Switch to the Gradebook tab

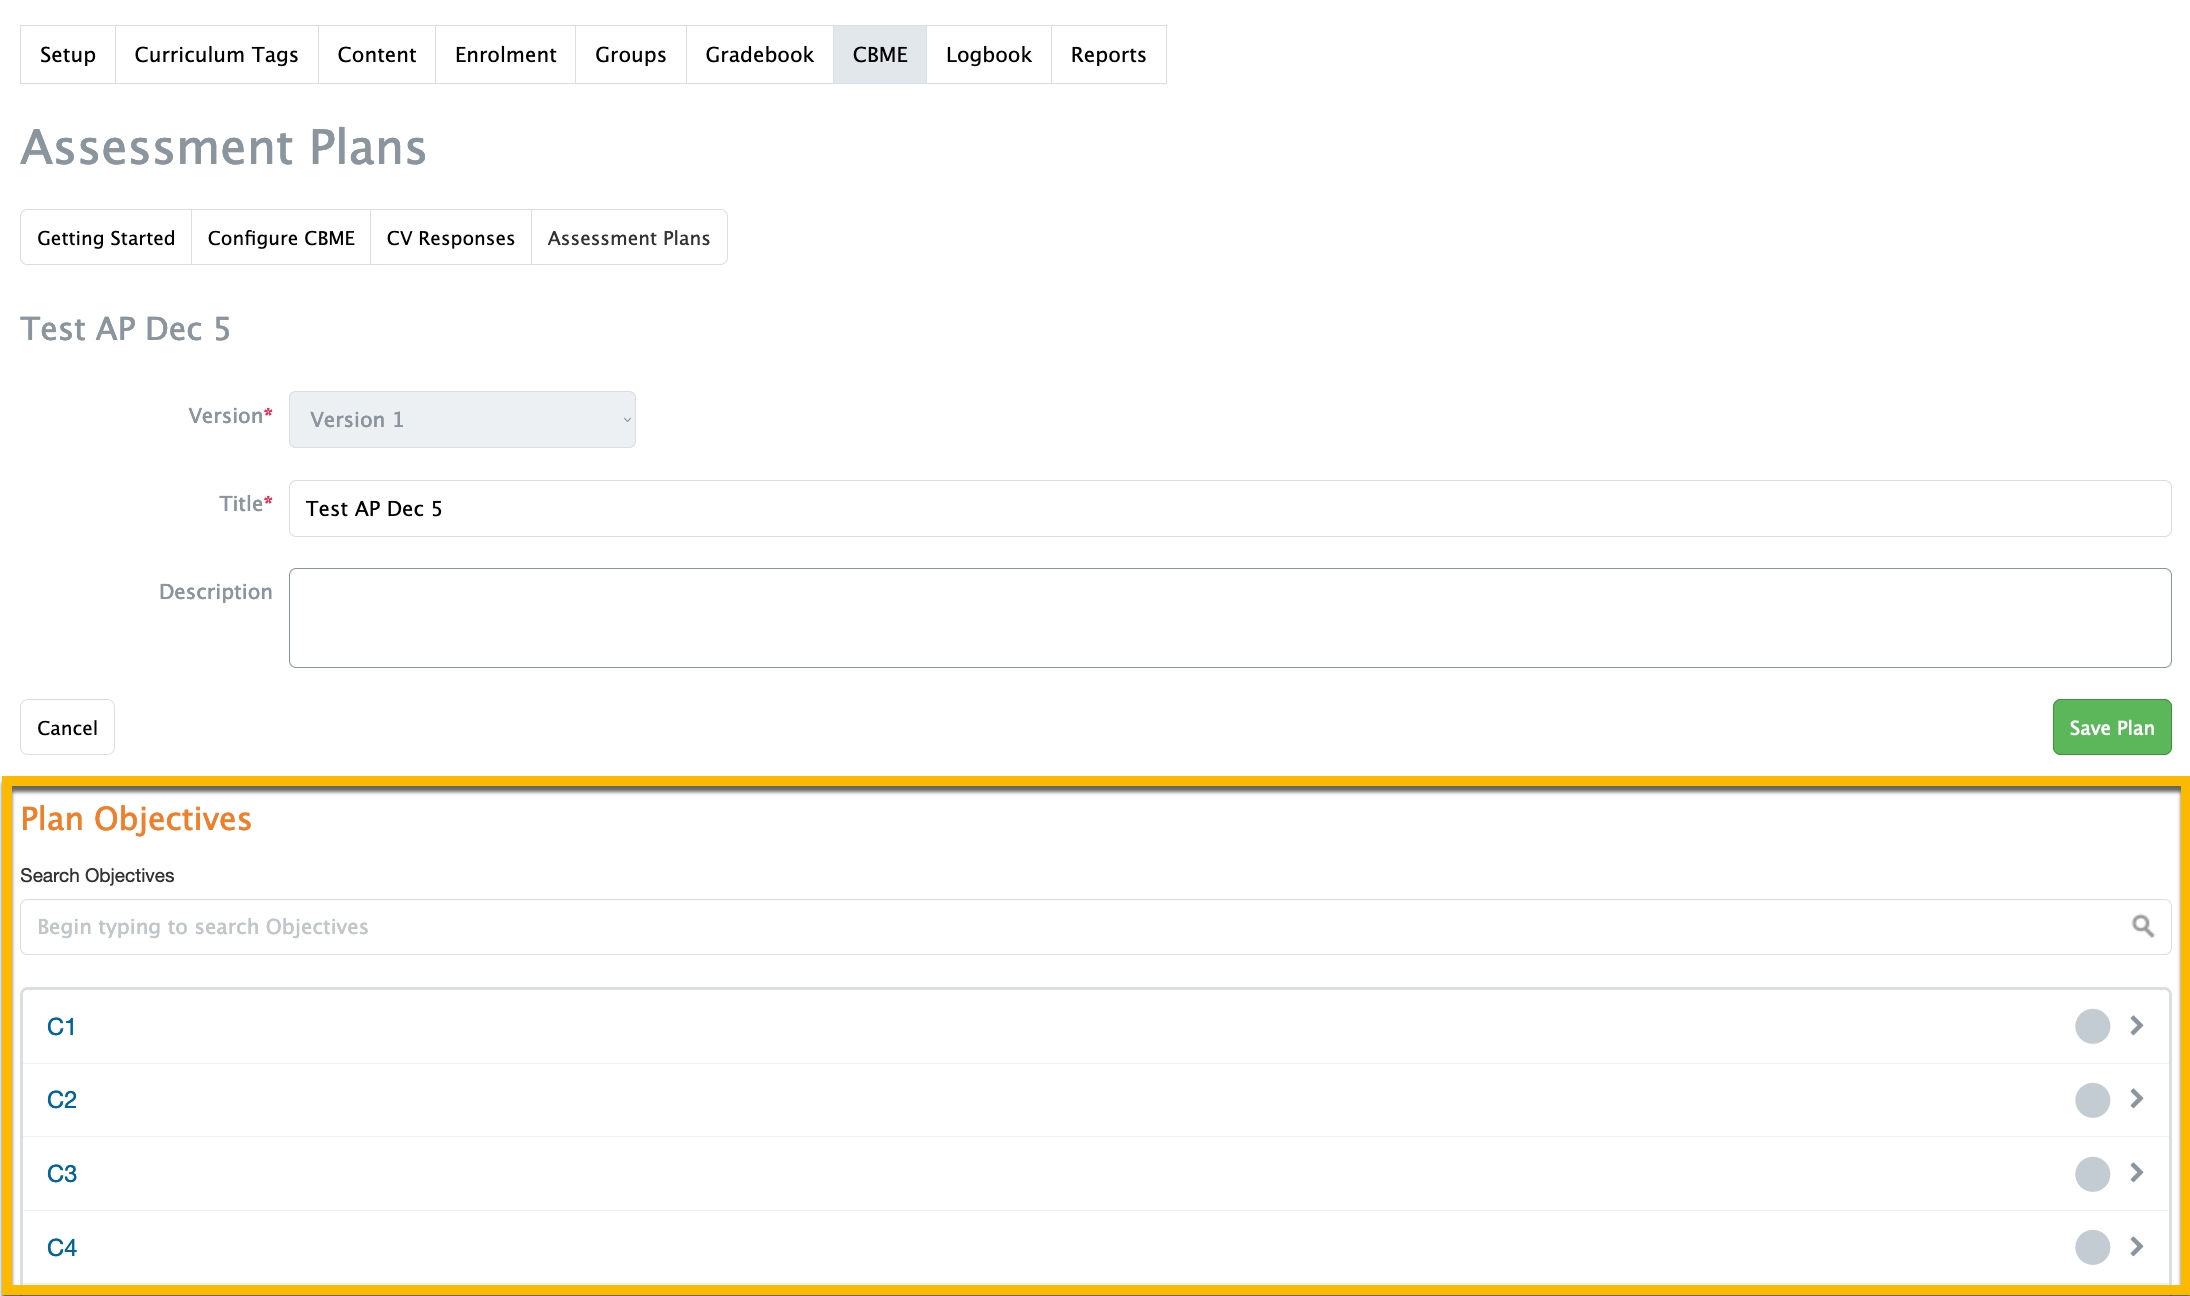(x=759, y=55)
